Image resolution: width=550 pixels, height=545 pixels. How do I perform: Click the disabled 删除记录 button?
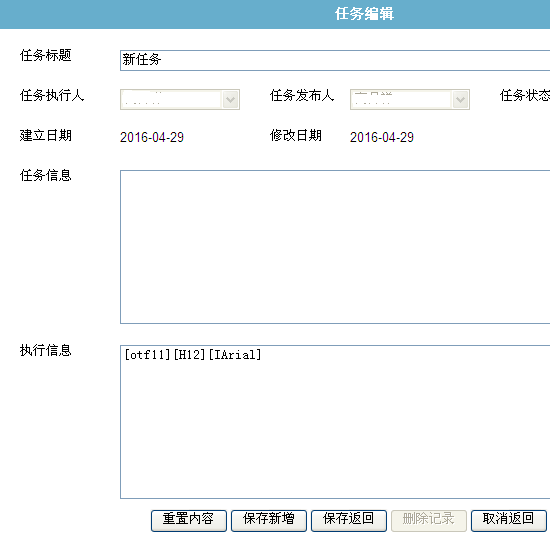tap(429, 520)
